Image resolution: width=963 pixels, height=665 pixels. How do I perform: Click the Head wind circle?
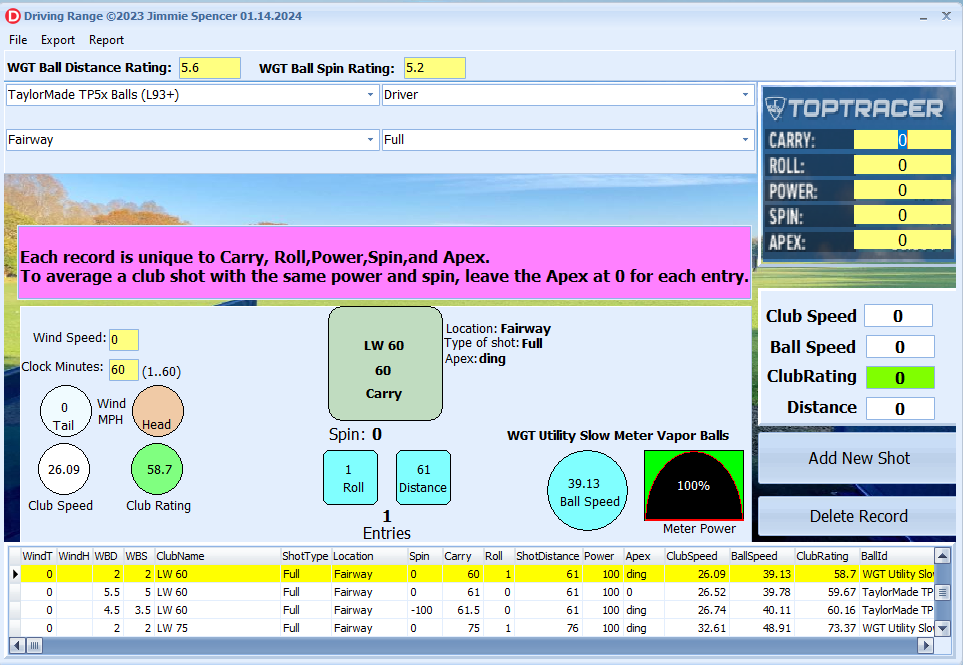[157, 411]
